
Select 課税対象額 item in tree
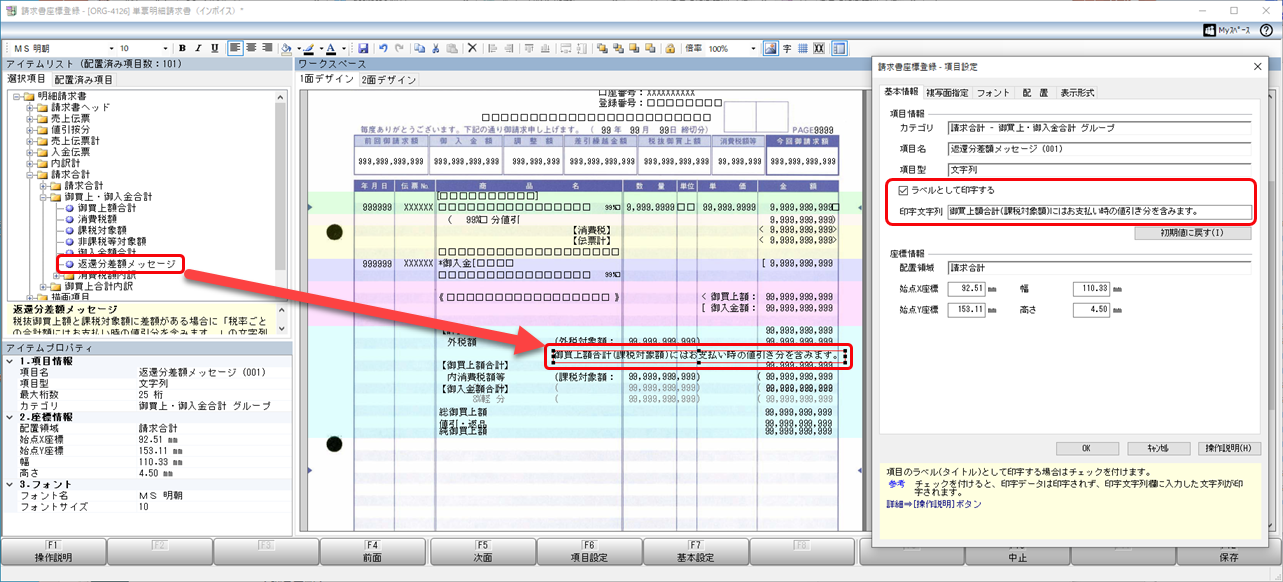(x=100, y=230)
